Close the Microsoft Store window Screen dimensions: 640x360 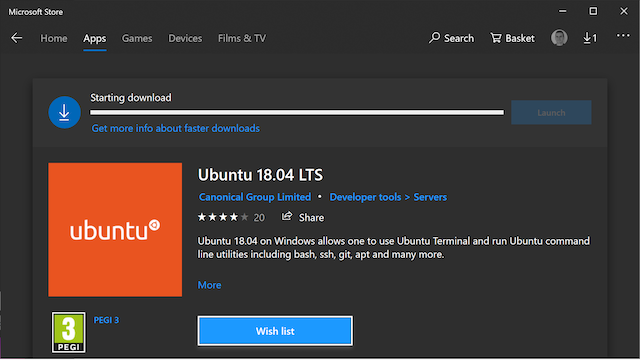tap(624, 11)
